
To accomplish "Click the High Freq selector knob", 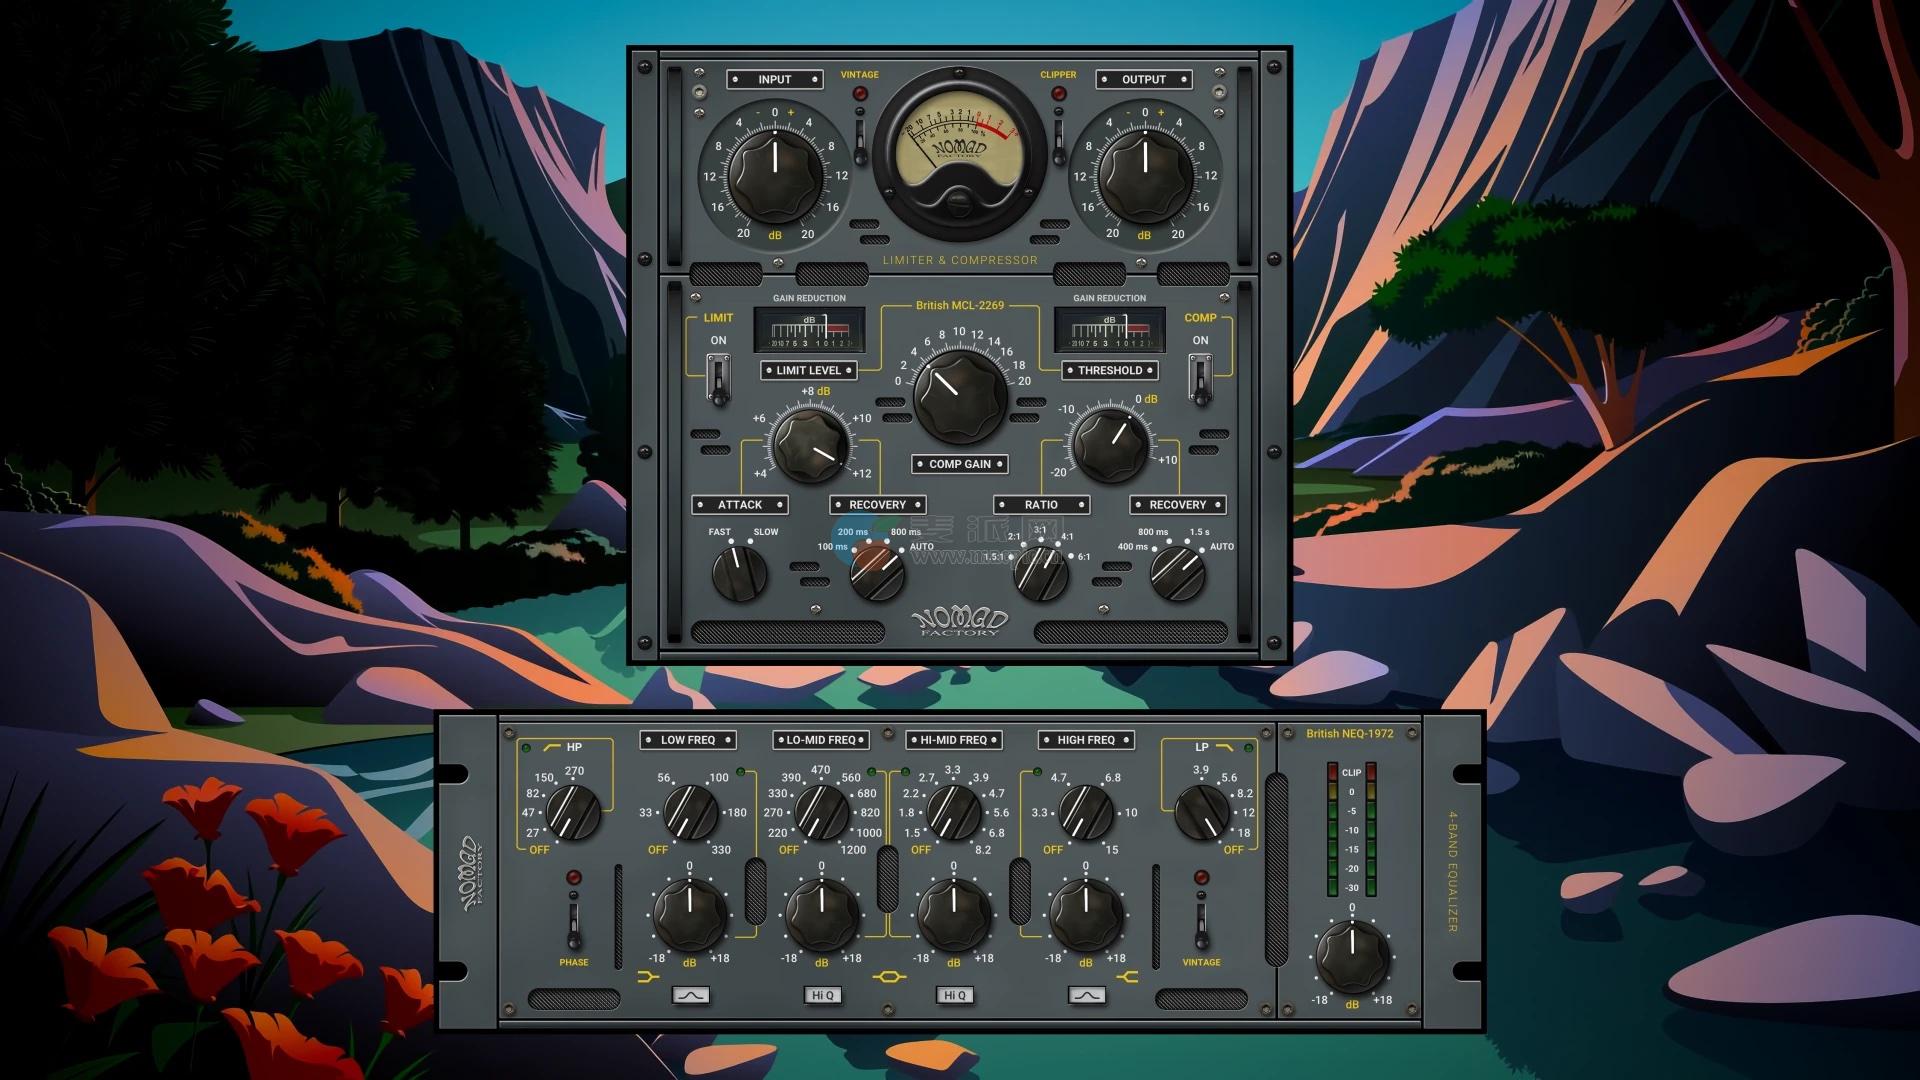I will pyautogui.click(x=1086, y=812).
